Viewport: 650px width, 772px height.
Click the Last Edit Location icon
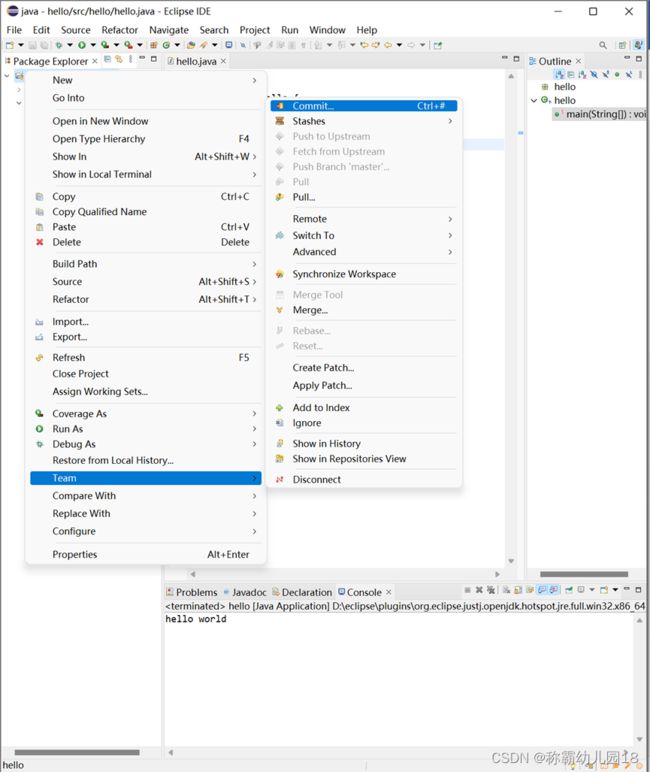click(x=364, y=45)
